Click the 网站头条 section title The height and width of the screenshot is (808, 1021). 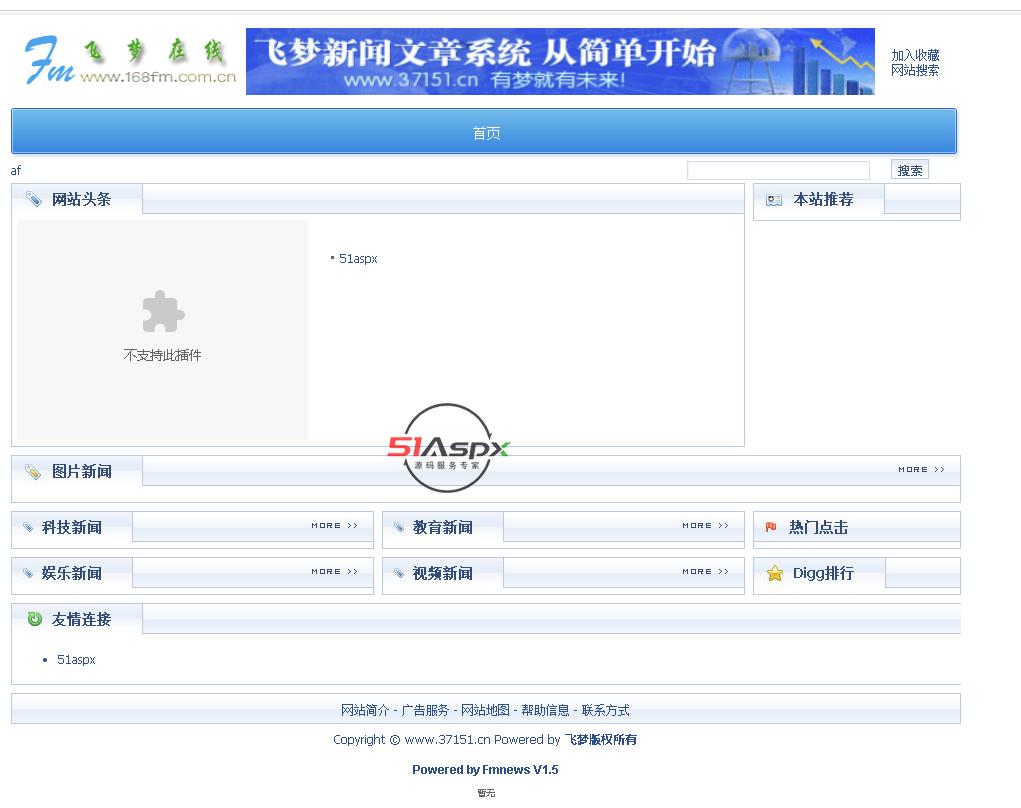click(x=81, y=199)
